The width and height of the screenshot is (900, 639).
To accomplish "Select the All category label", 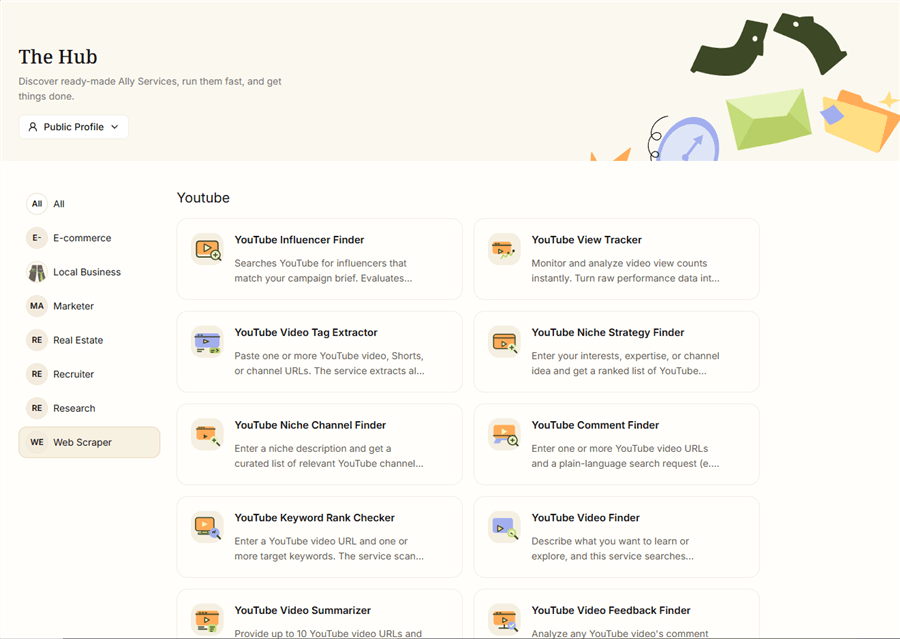I will 59,204.
